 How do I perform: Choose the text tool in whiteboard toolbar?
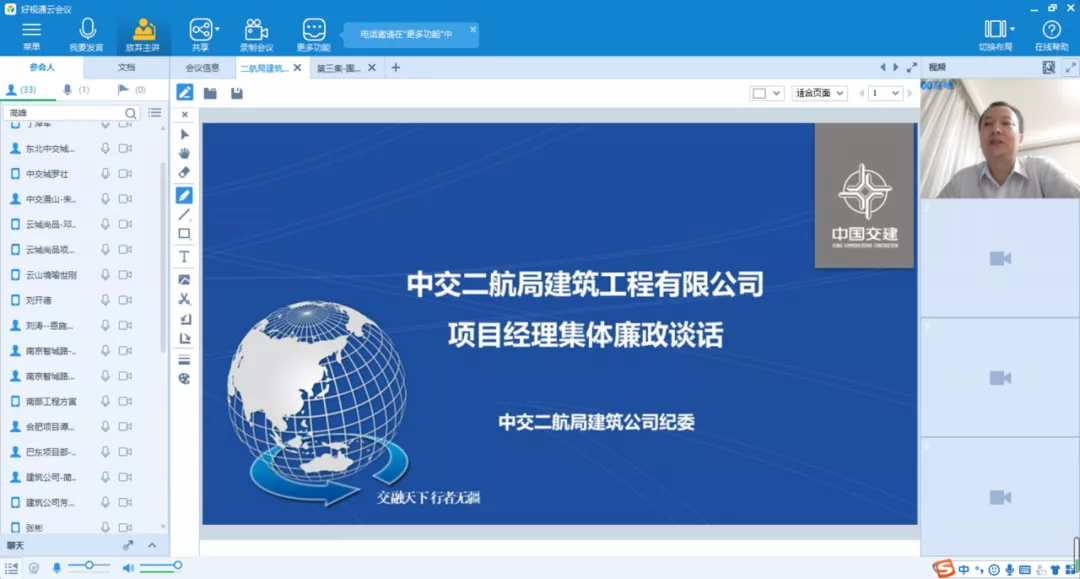tap(184, 257)
